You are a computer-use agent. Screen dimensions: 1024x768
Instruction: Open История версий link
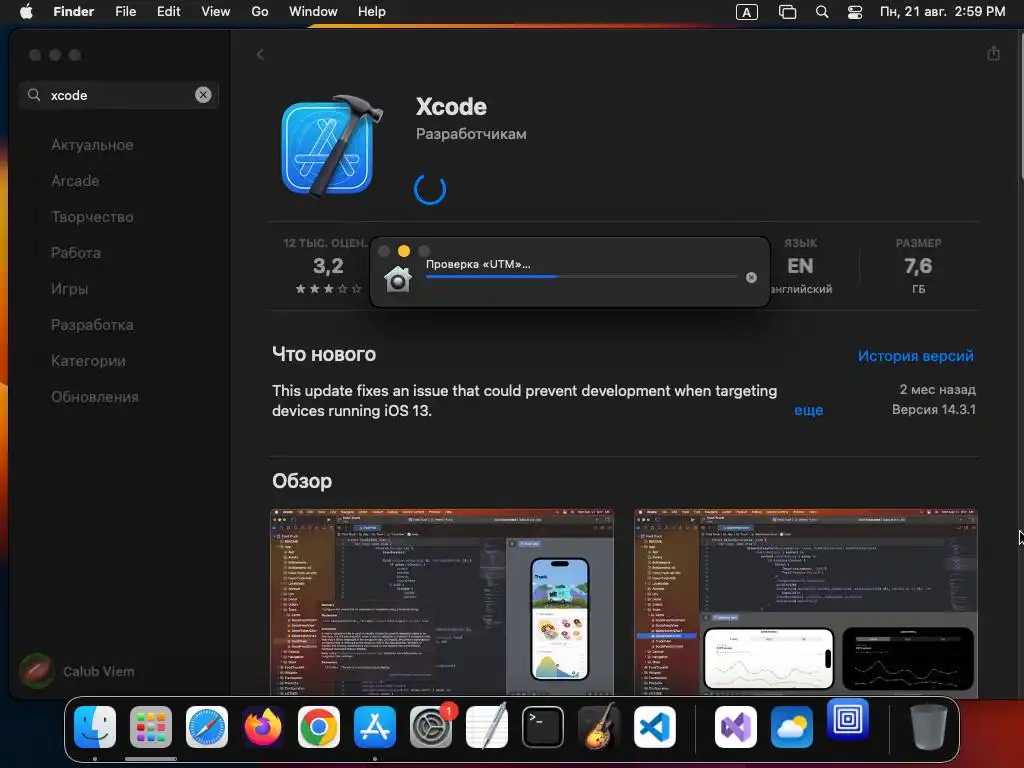click(915, 356)
